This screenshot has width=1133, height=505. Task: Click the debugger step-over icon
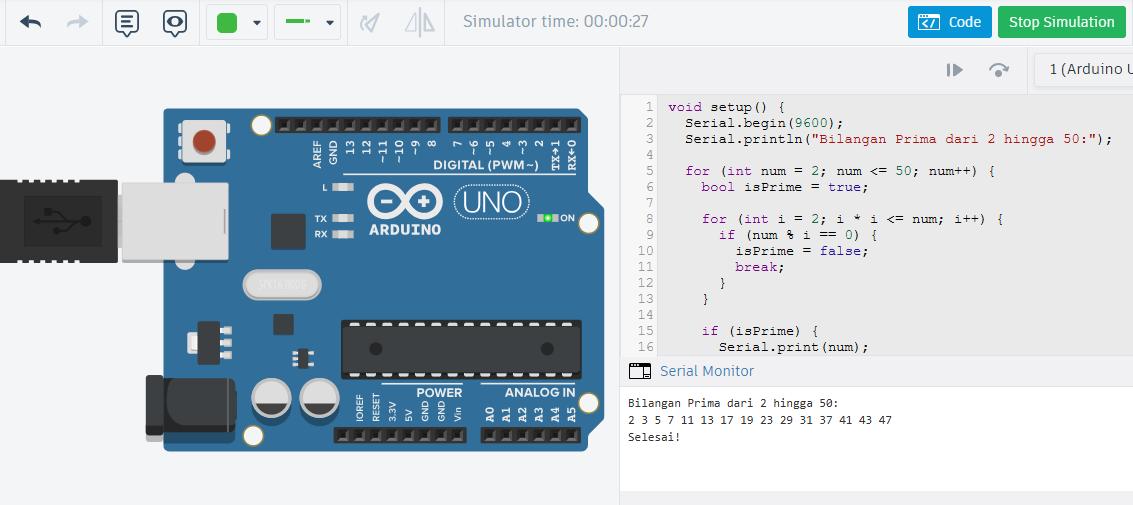click(999, 70)
